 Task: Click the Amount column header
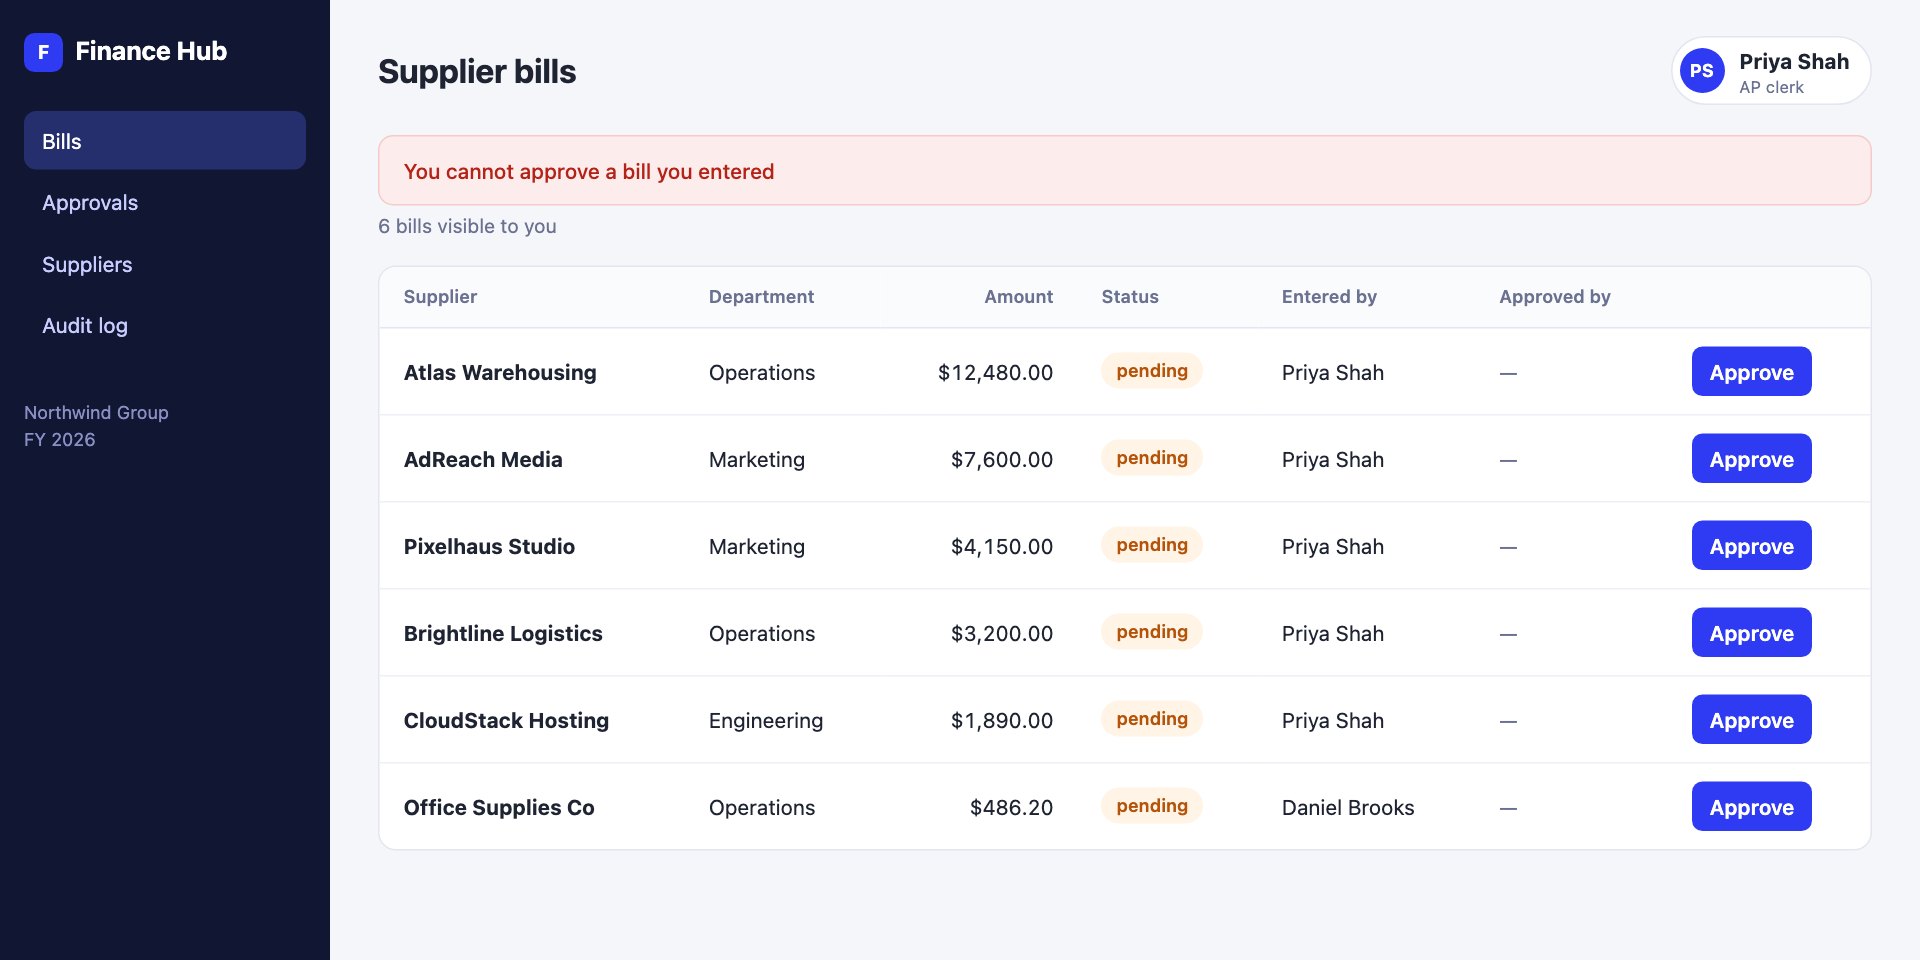(x=1018, y=297)
